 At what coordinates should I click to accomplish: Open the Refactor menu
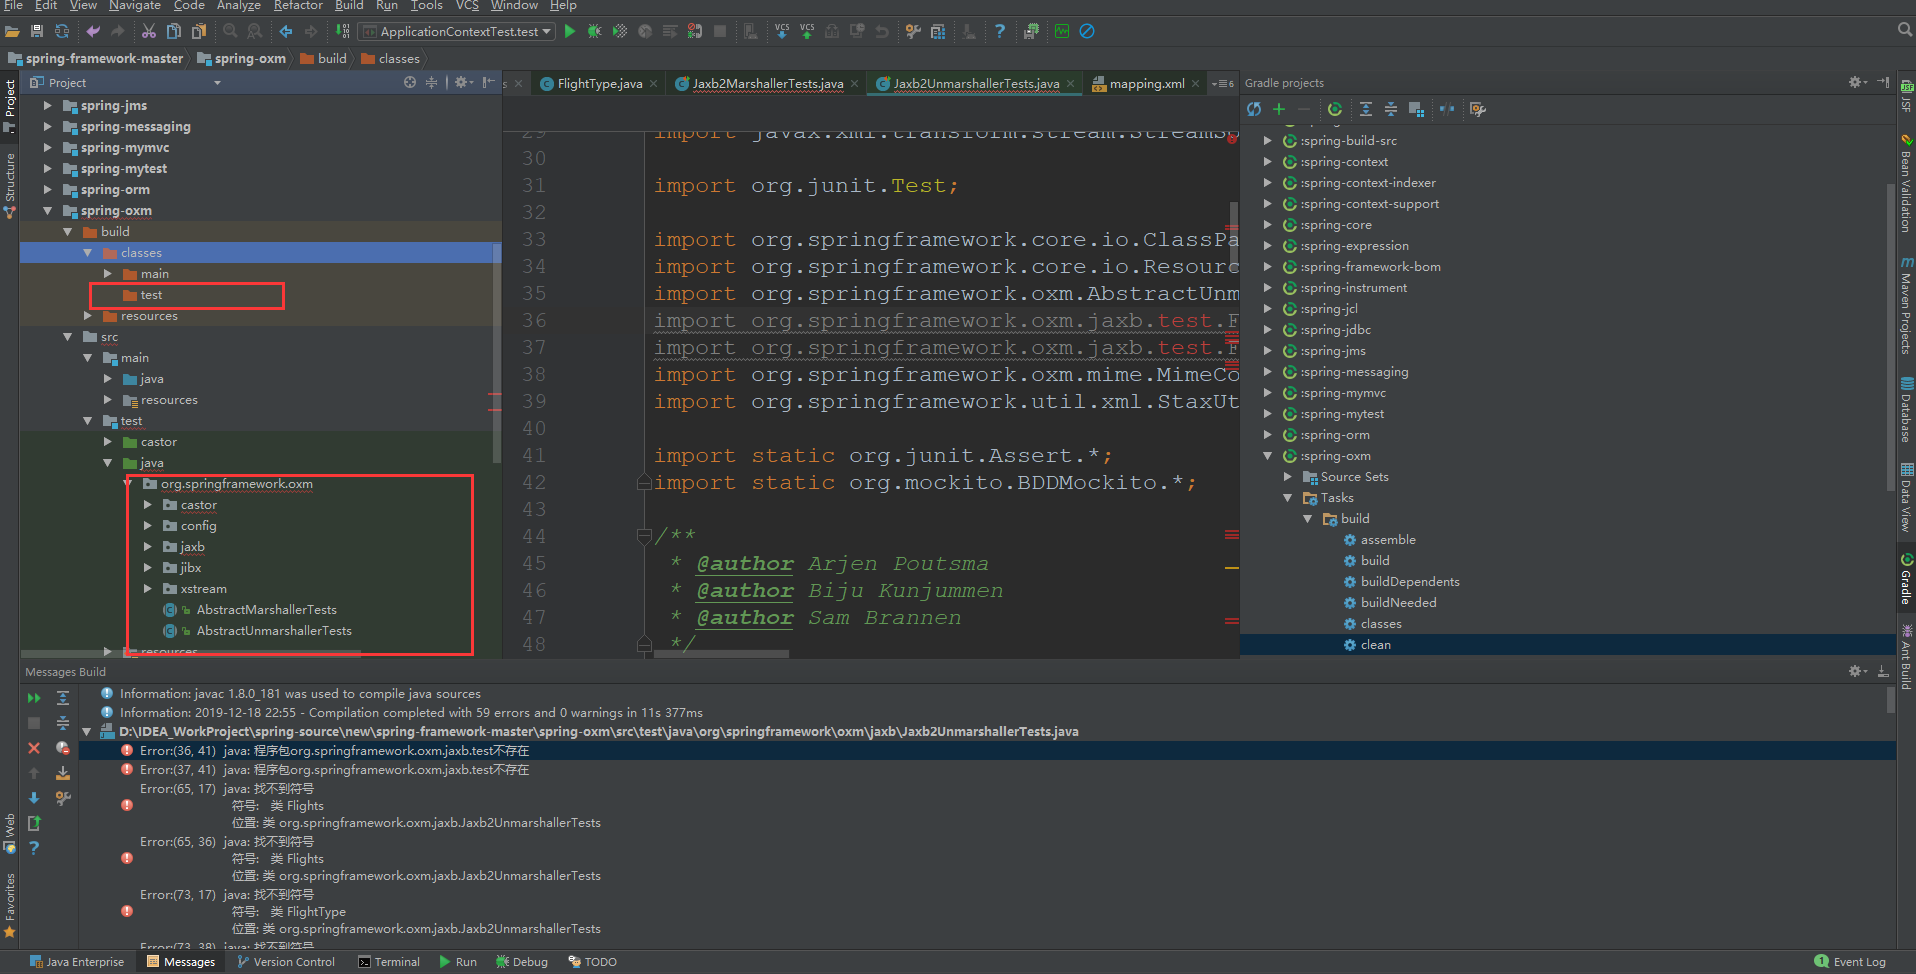coord(298,6)
